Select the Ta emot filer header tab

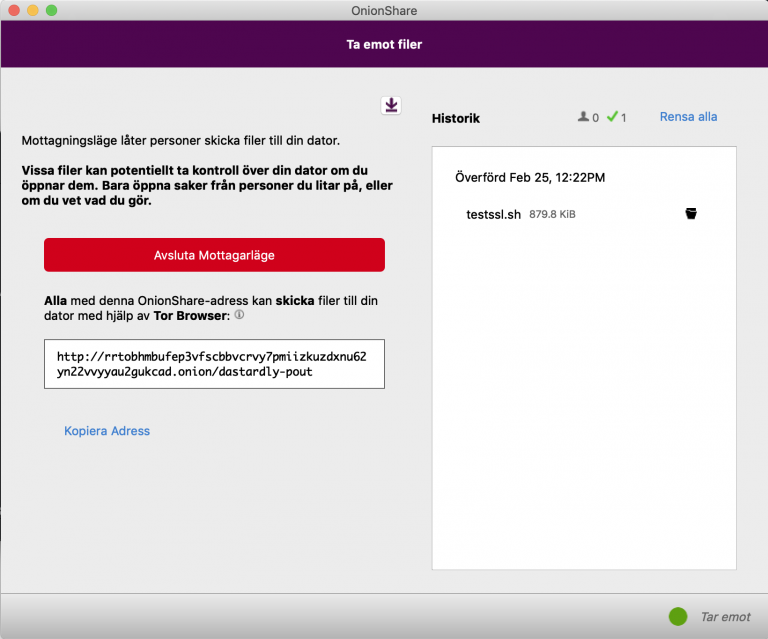click(x=384, y=45)
